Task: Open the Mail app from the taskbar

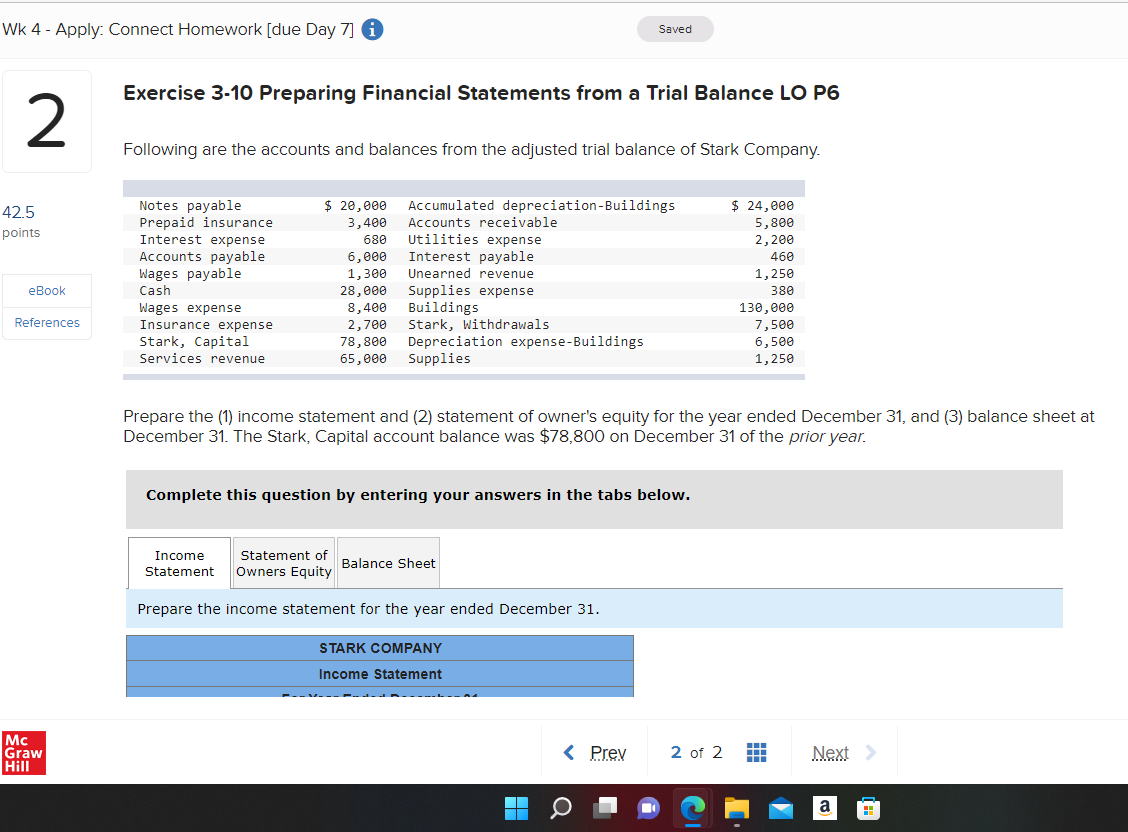Action: point(781,809)
